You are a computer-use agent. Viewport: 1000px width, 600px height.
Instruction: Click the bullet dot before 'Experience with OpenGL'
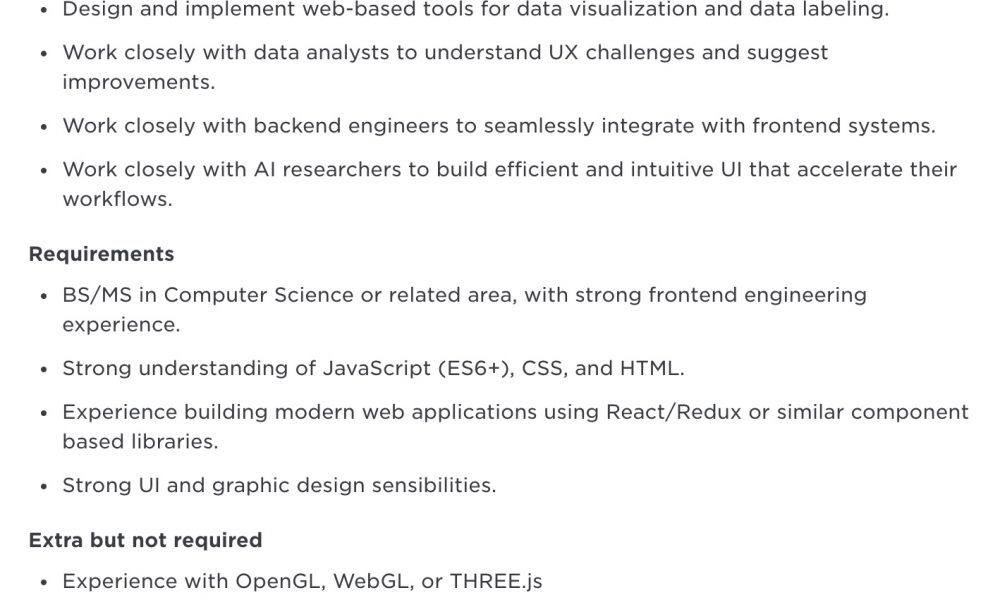tap(43, 583)
